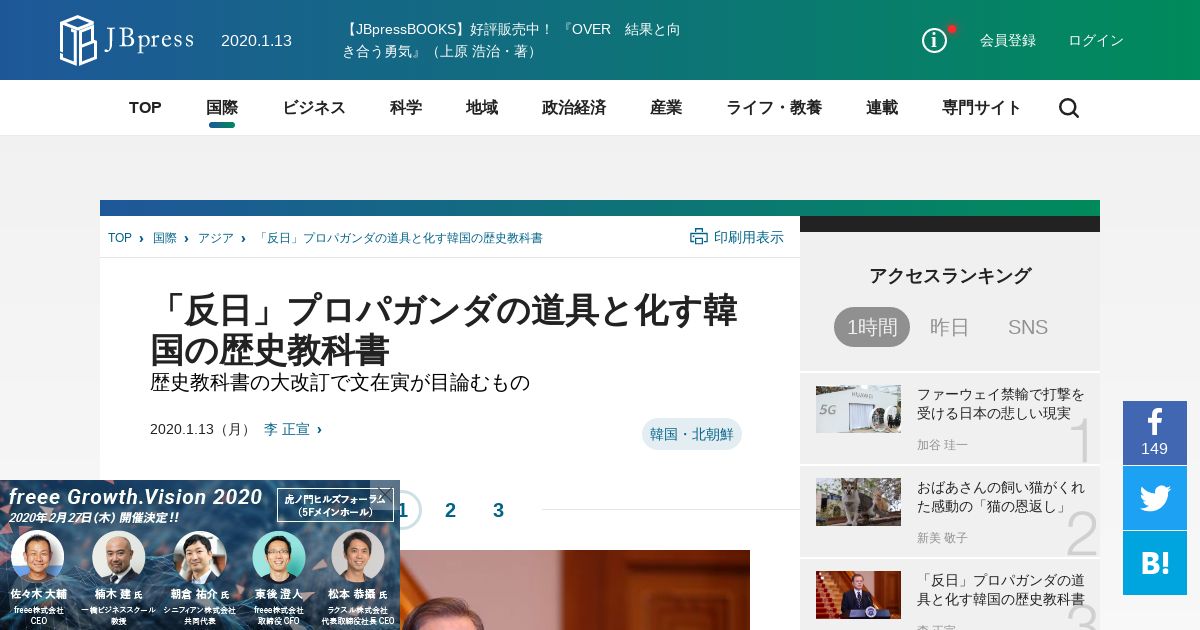Select ライフ・教養 navigation menu item
Viewport: 1200px width, 630px height.
774,108
